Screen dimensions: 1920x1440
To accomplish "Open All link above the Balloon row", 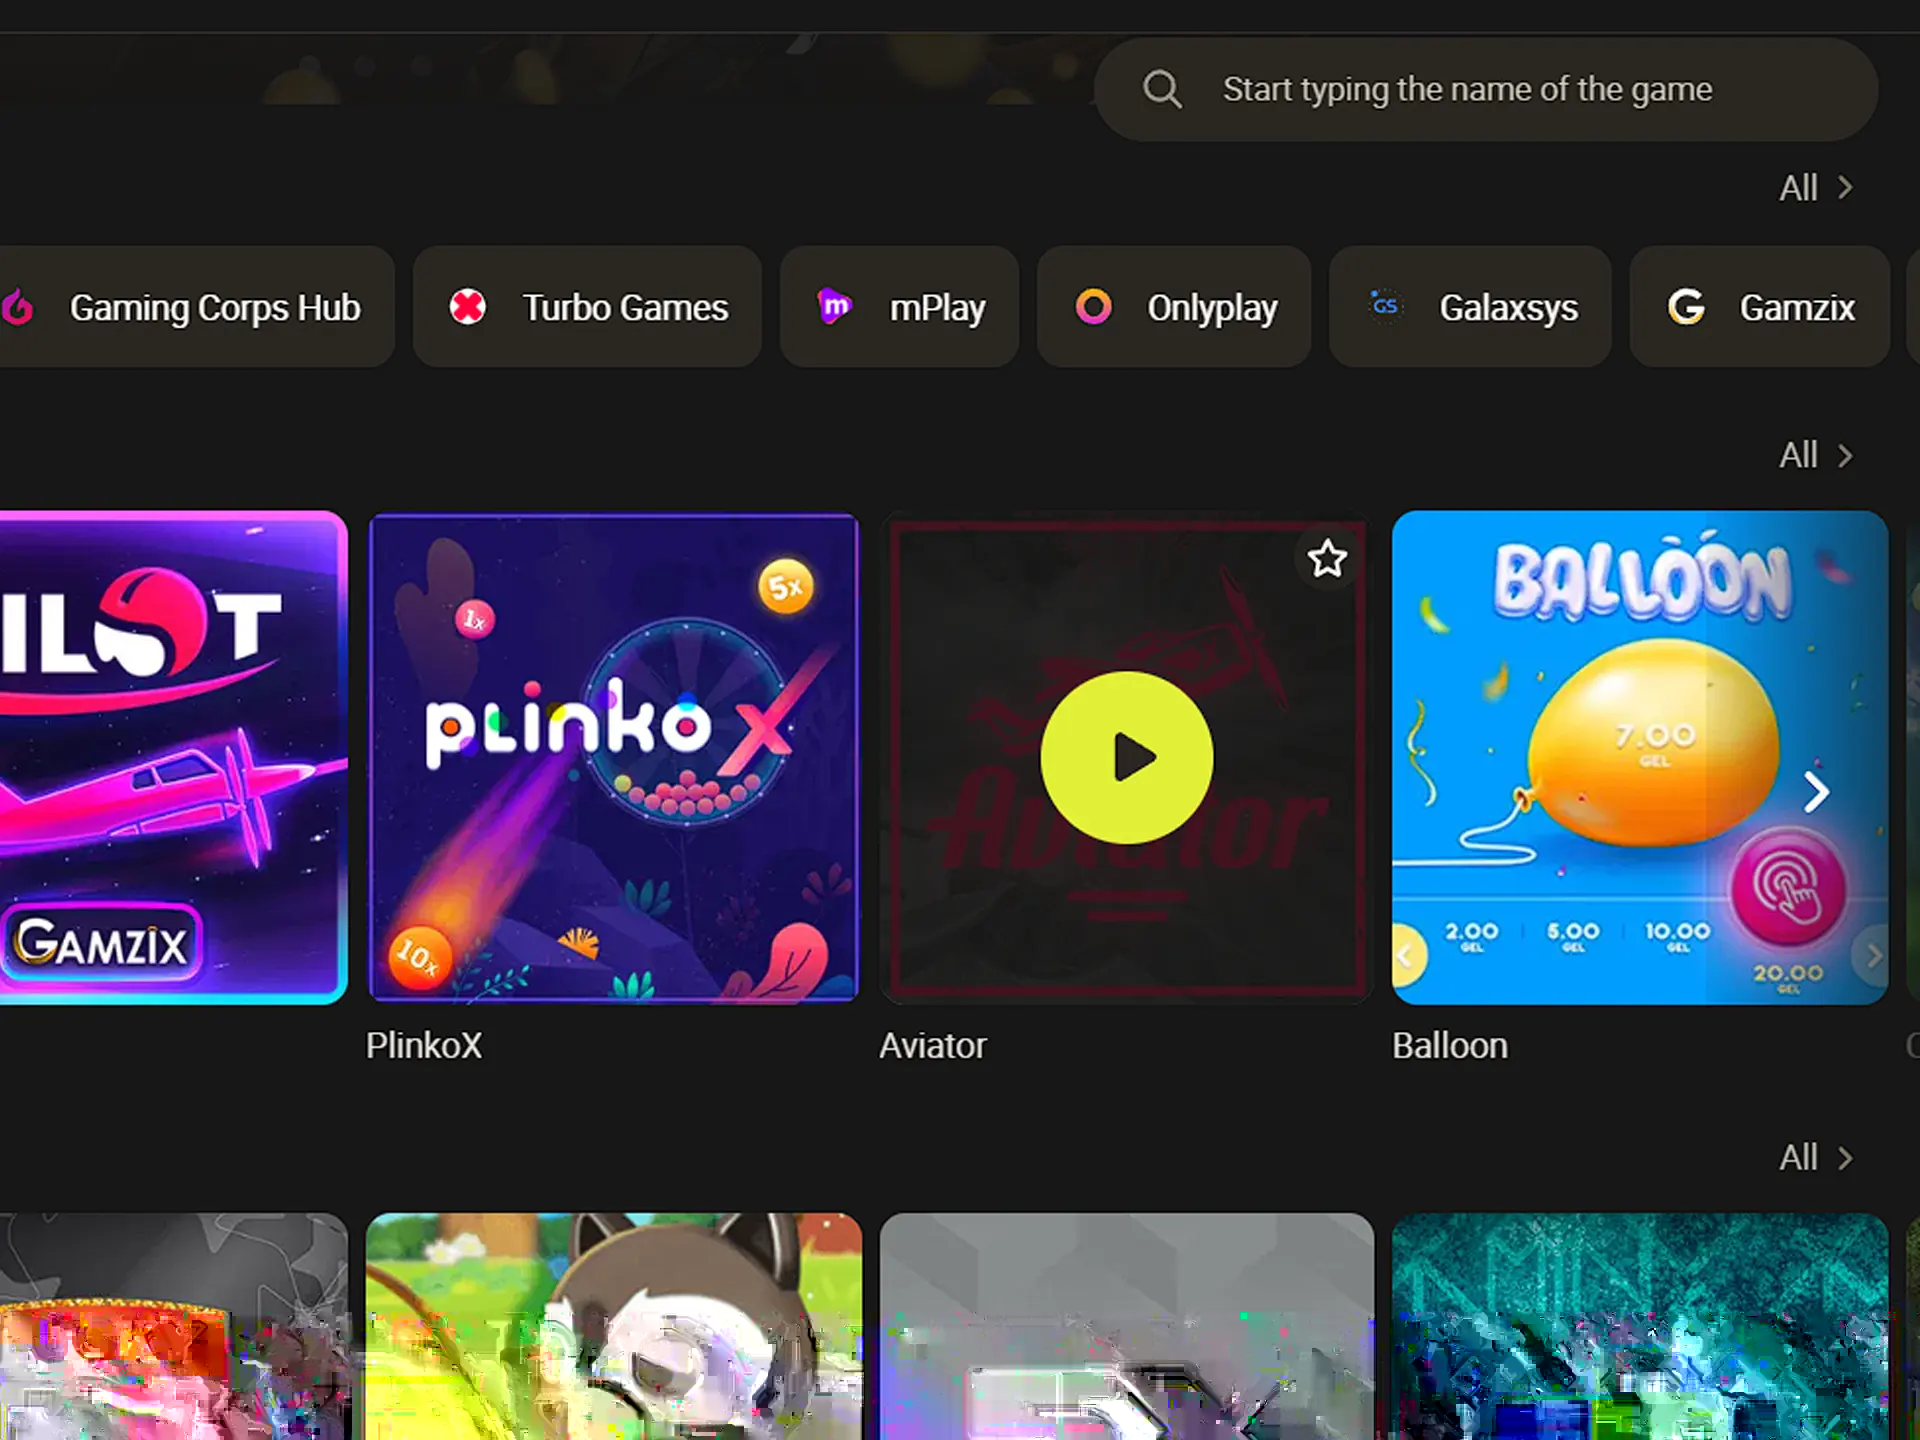I will [1798, 456].
